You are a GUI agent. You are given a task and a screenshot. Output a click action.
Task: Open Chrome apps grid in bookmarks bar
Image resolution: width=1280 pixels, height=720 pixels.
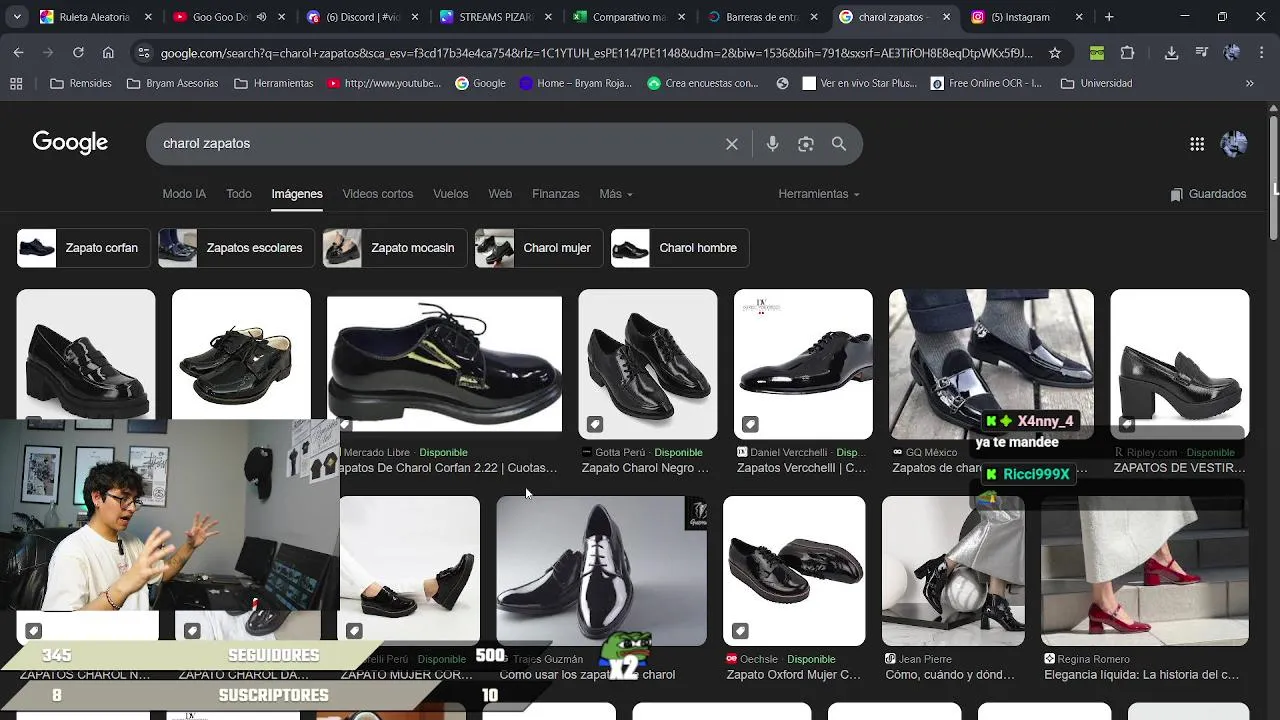16,83
